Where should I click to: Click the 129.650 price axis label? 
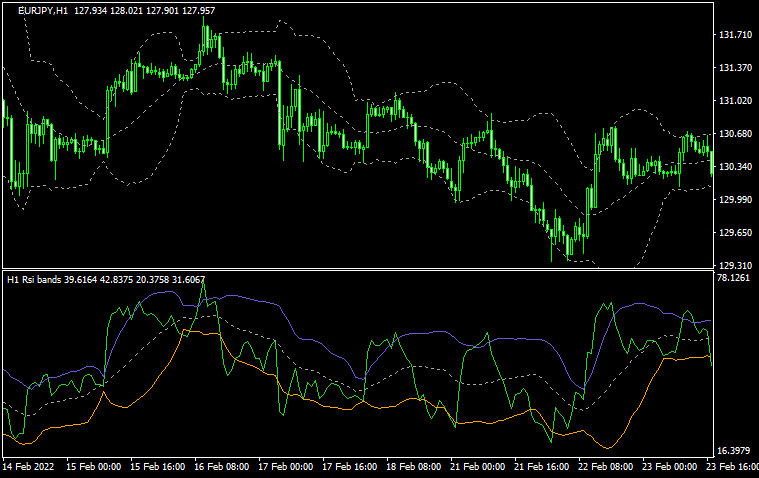[x=736, y=233]
